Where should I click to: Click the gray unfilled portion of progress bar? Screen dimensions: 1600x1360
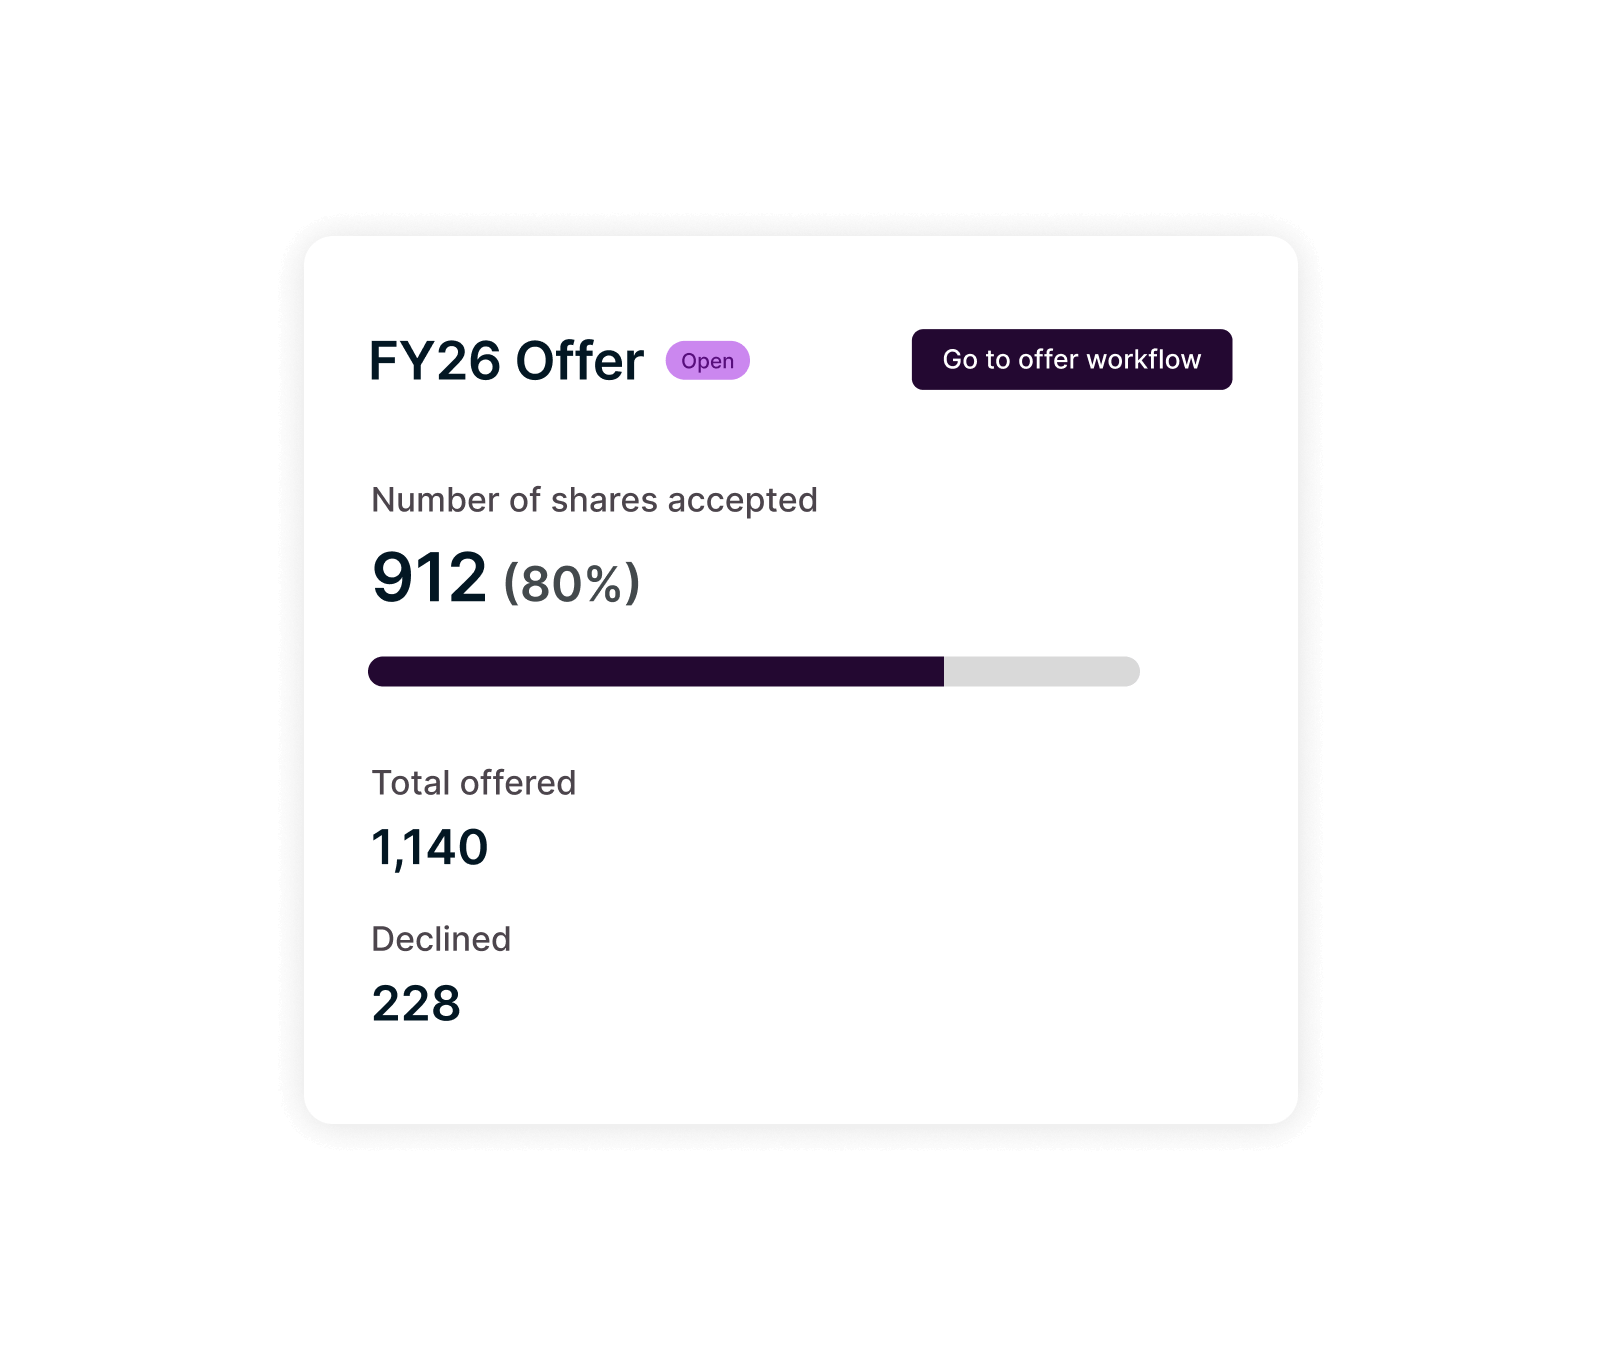(1040, 672)
